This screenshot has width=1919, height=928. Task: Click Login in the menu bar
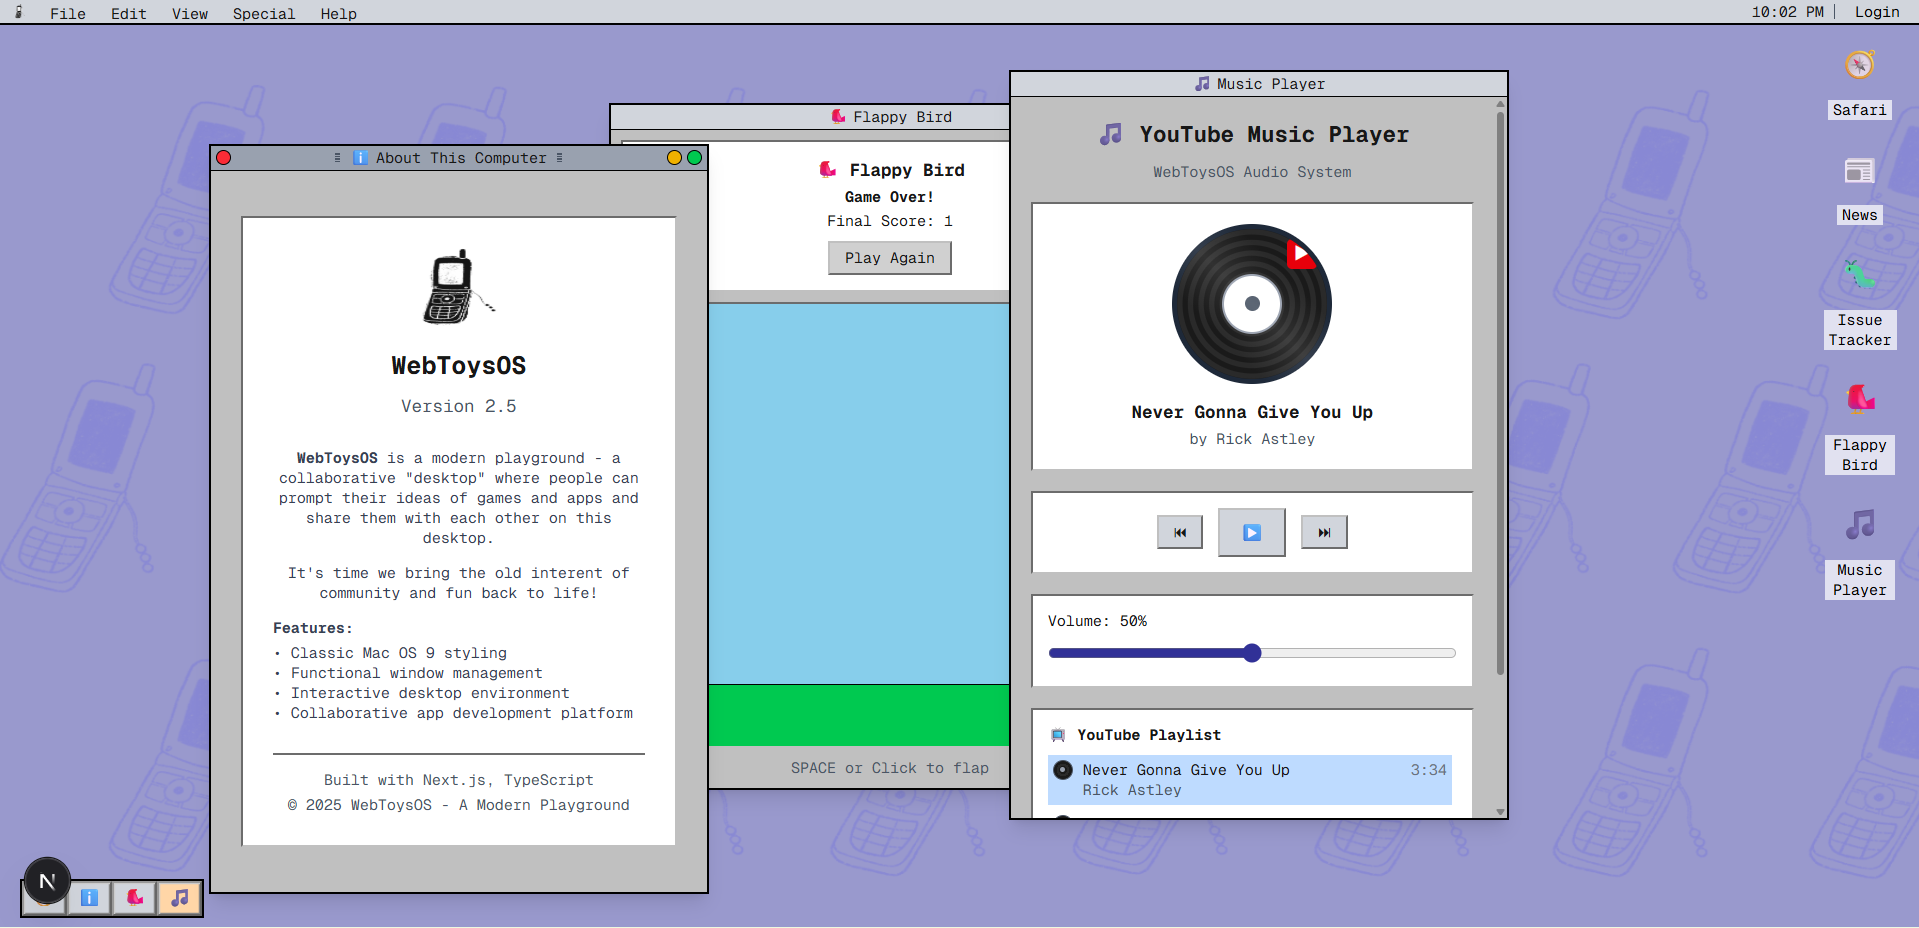1877,12
